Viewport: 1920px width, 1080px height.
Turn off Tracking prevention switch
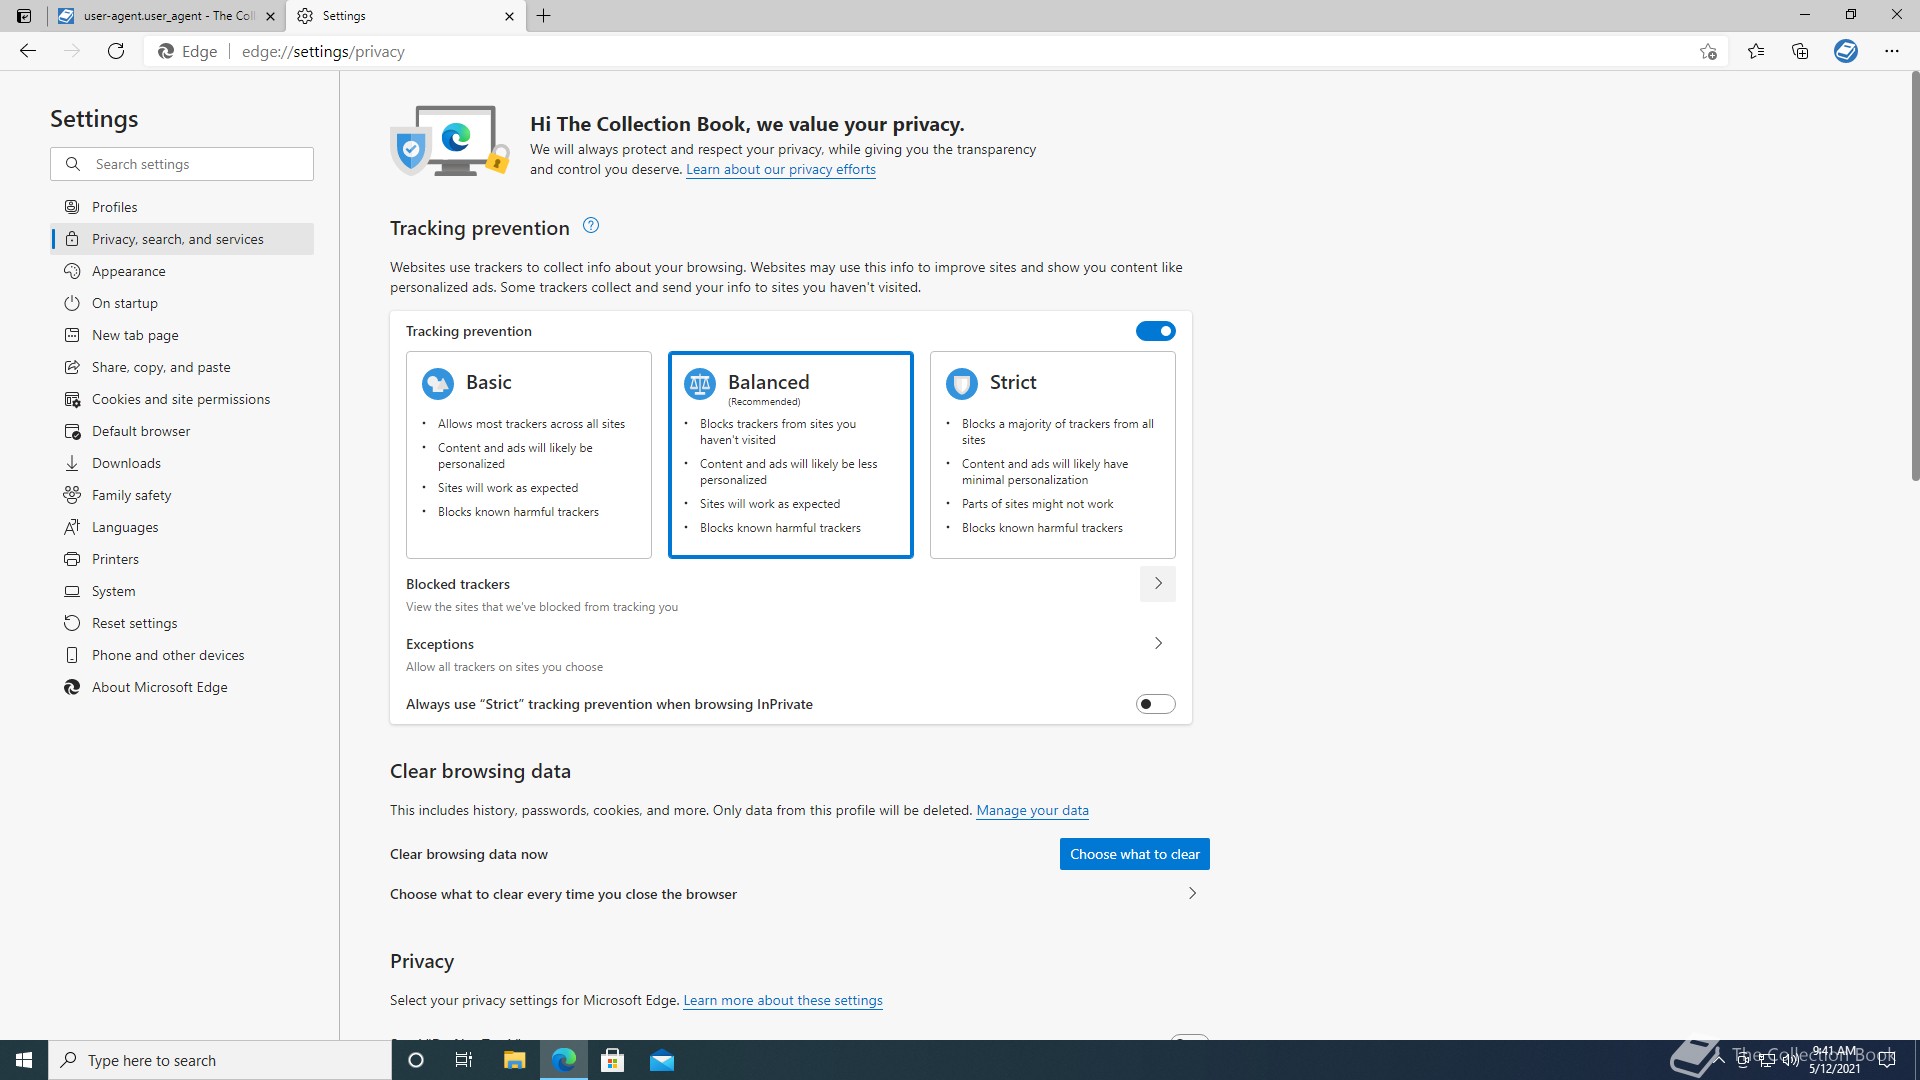coord(1155,331)
